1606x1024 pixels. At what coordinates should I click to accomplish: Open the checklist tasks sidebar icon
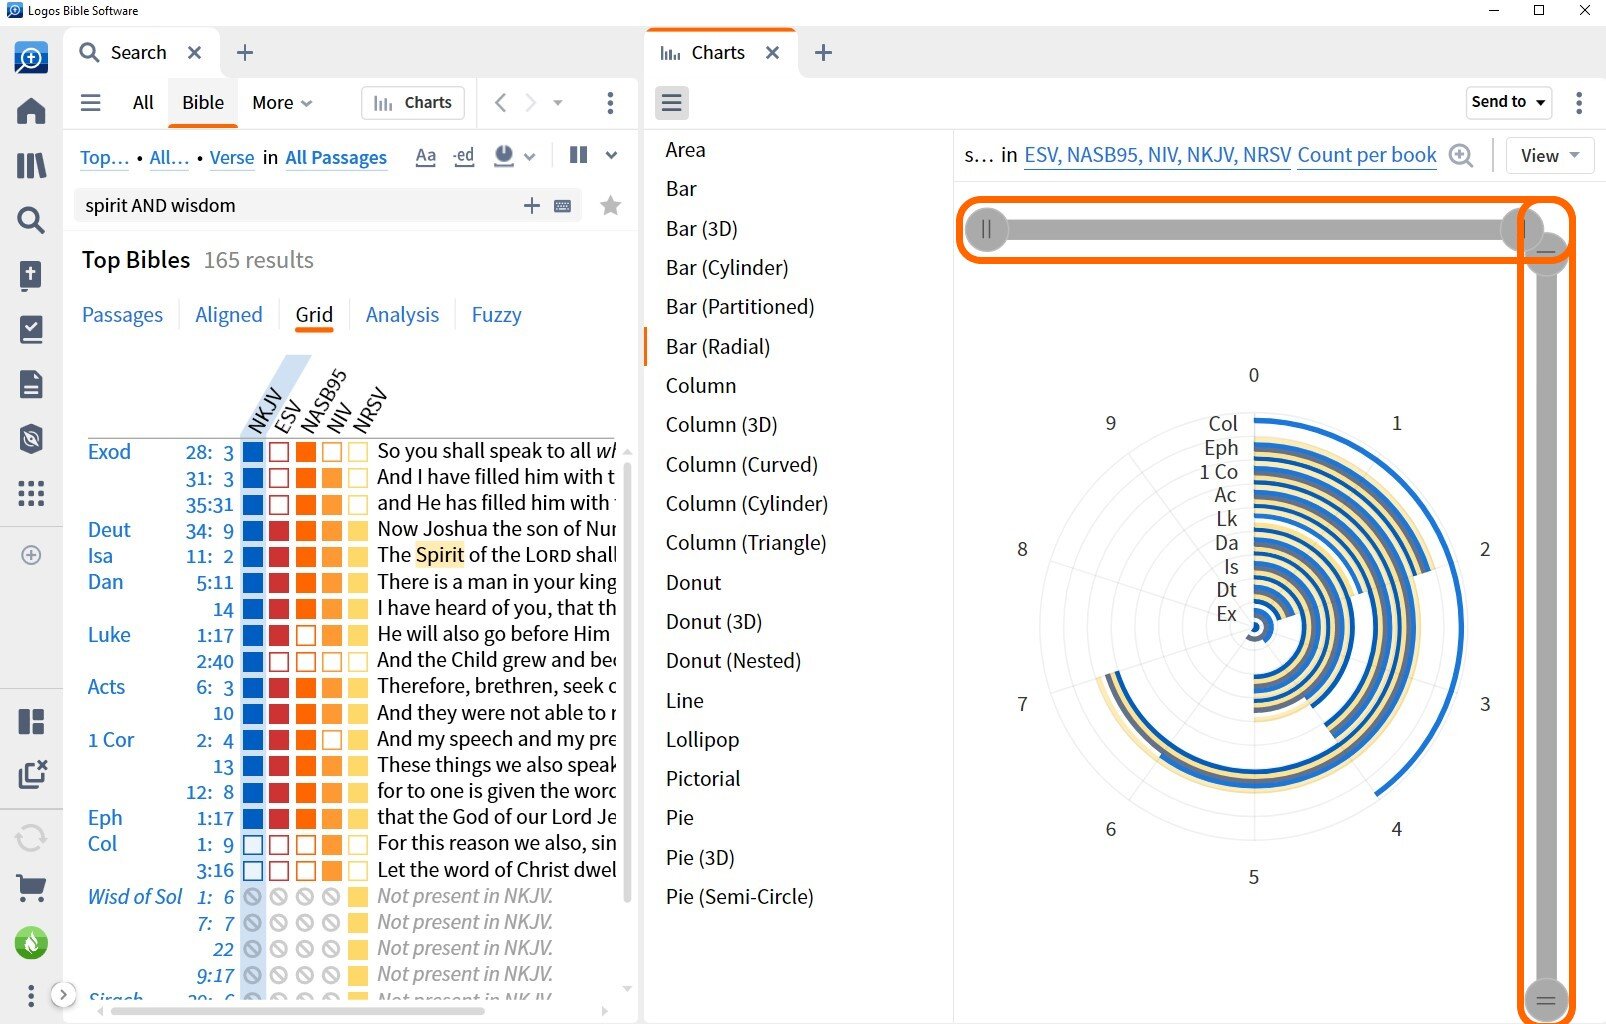click(x=31, y=329)
